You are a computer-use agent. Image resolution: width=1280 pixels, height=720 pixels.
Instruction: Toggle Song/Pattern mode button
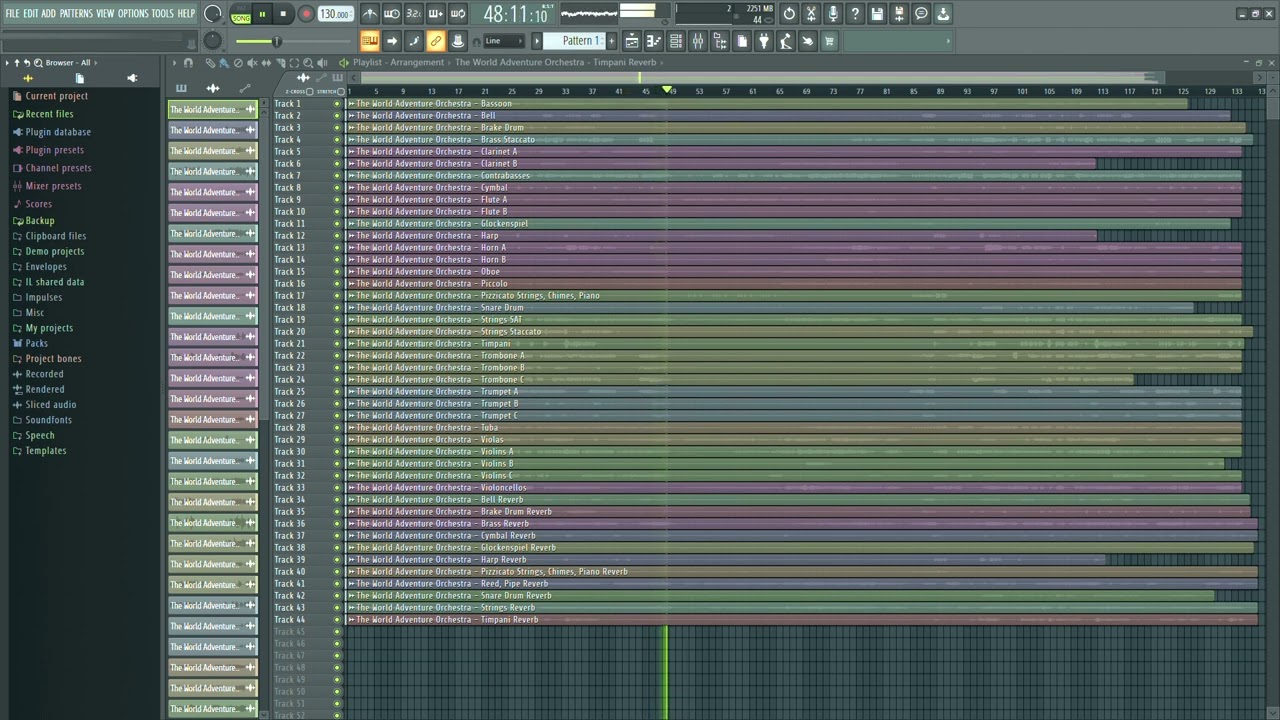[x=241, y=14]
